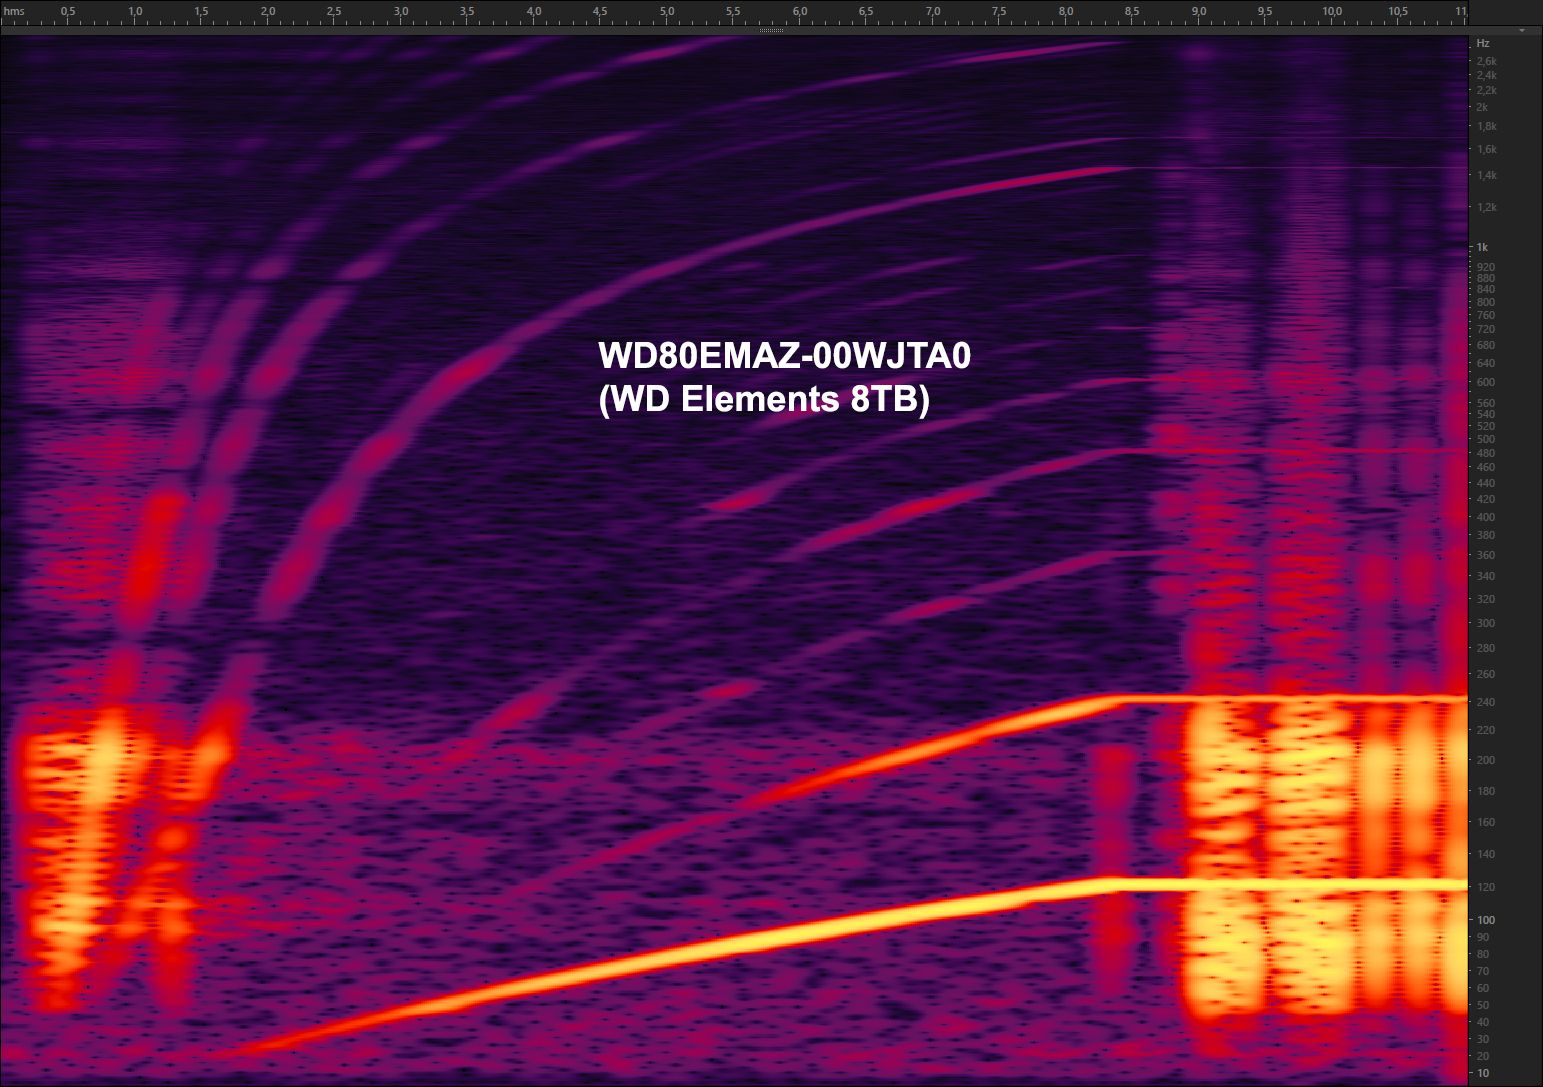Select the small triangle icon above the Hz label
Viewport: 1543px width, 1087px height.
pyautogui.click(x=1521, y=31)
